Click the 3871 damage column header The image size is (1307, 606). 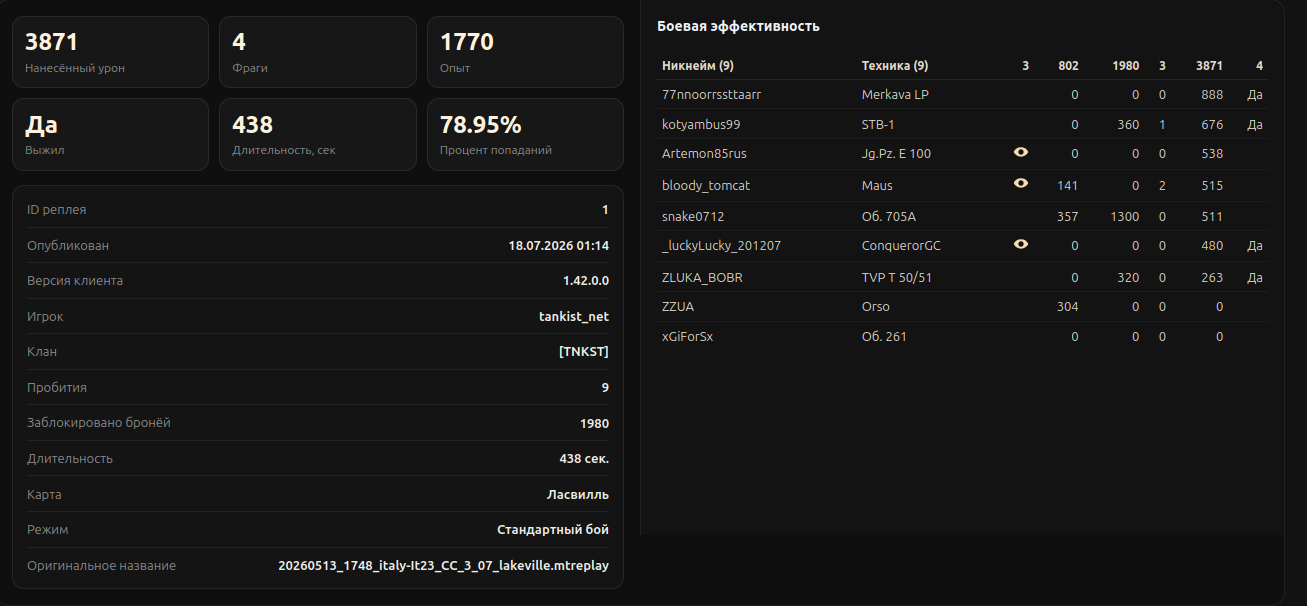[1209, 66]
